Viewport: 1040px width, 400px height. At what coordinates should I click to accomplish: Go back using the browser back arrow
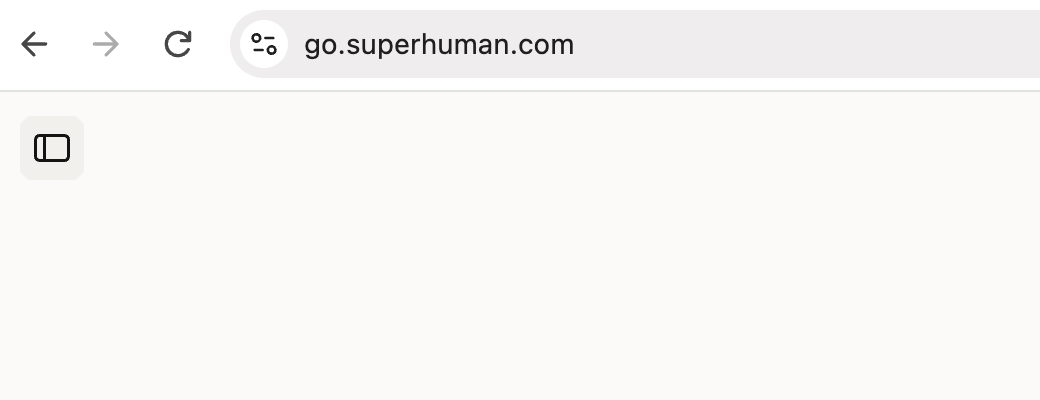[34, 44]
